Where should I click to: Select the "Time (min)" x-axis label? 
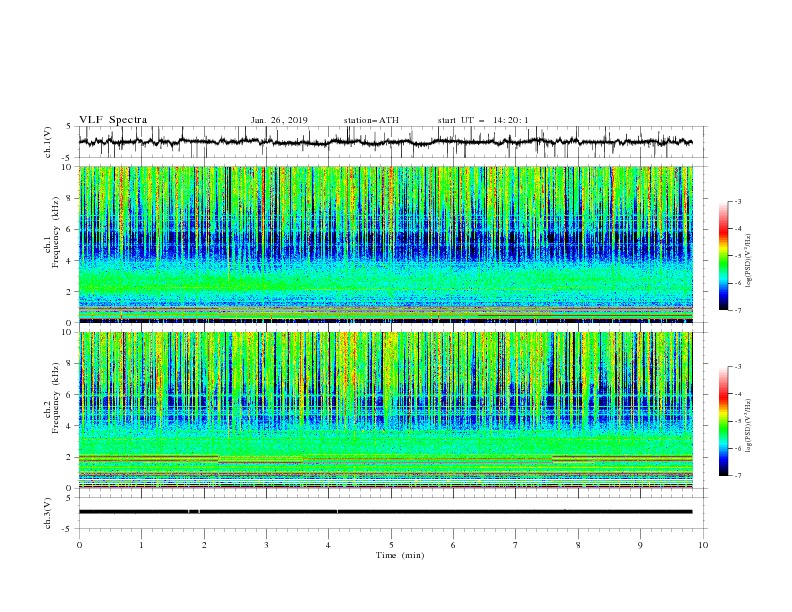(400, 555)
